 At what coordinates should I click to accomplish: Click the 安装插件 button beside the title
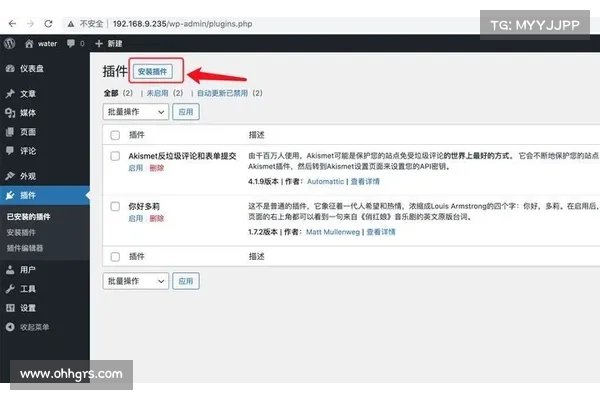click(x=153, y=72)
